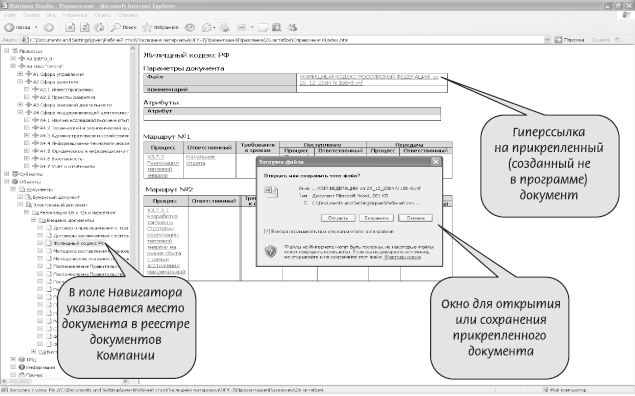Open the address bar dropdown arrow

547,40
